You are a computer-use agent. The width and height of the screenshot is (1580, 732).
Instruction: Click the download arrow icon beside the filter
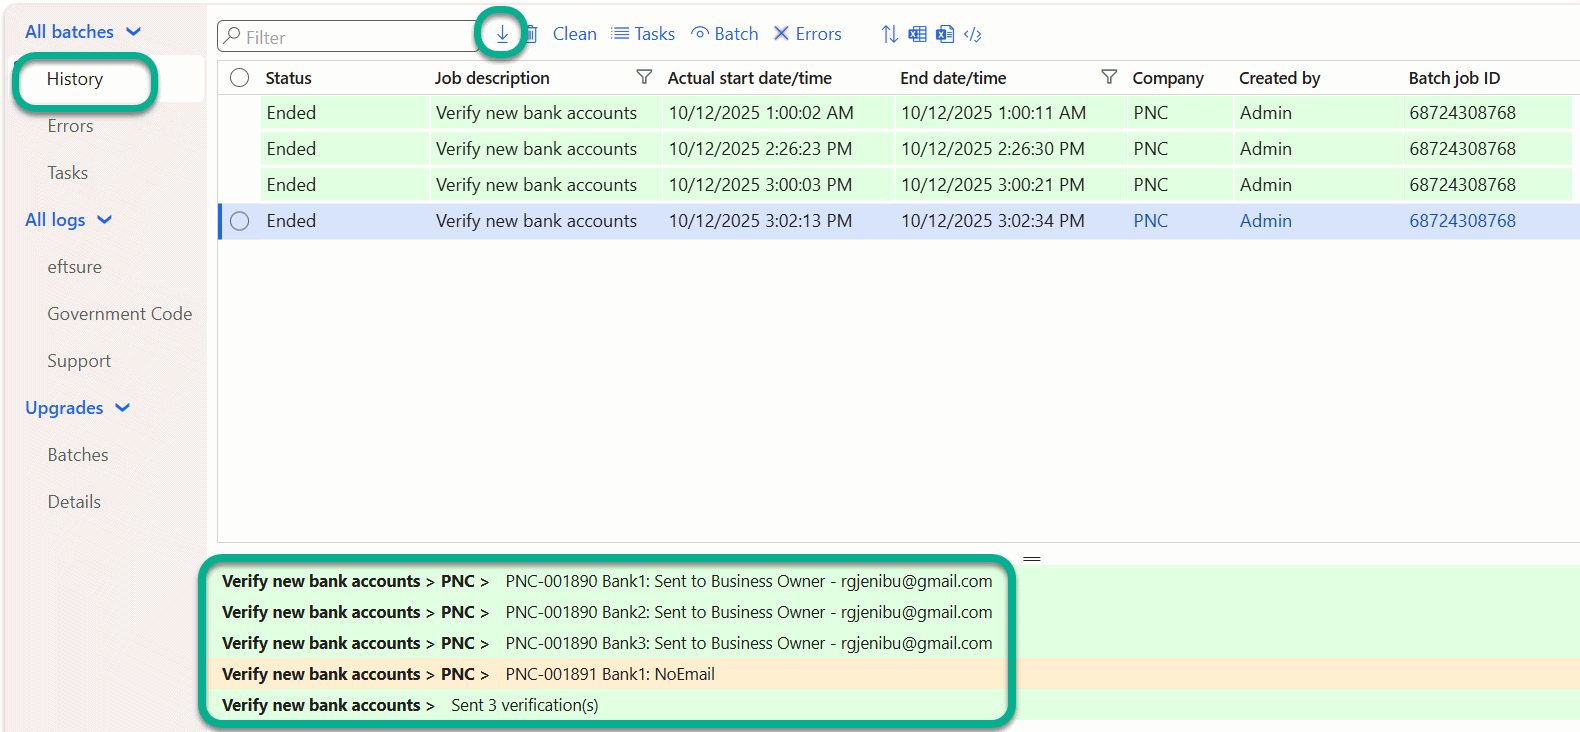502,34
